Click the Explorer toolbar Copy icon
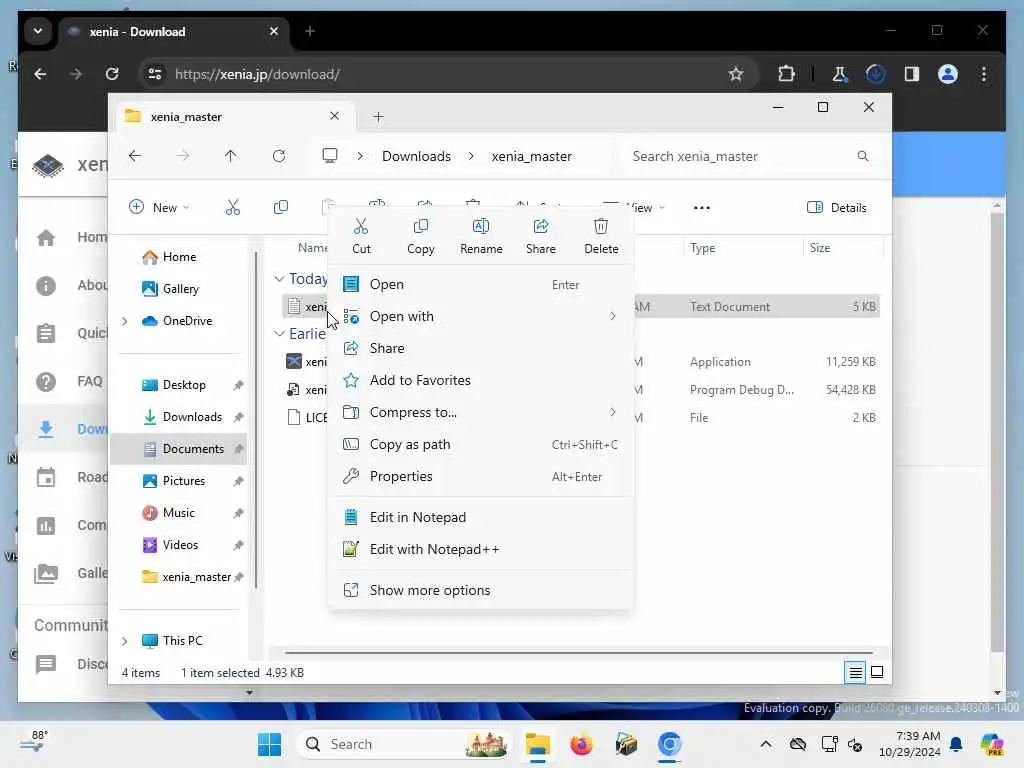The height and width of the screenshot is (768, 1024). (281, 208)
